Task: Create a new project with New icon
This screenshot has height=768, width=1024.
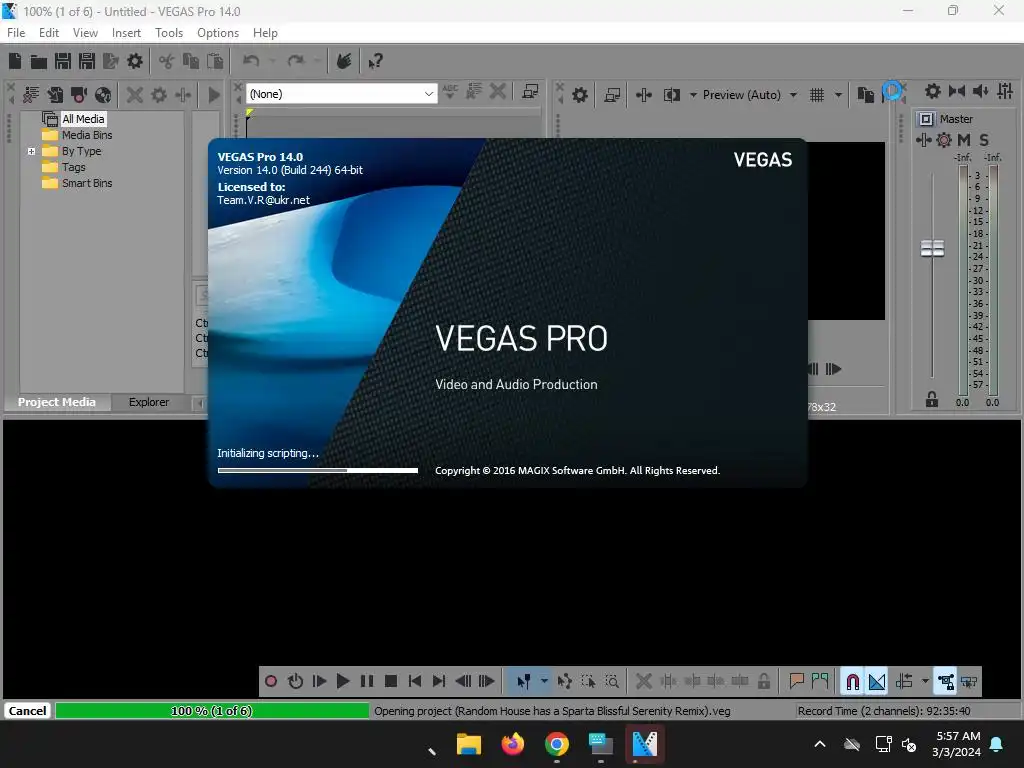Action: (x=15, y=61)
